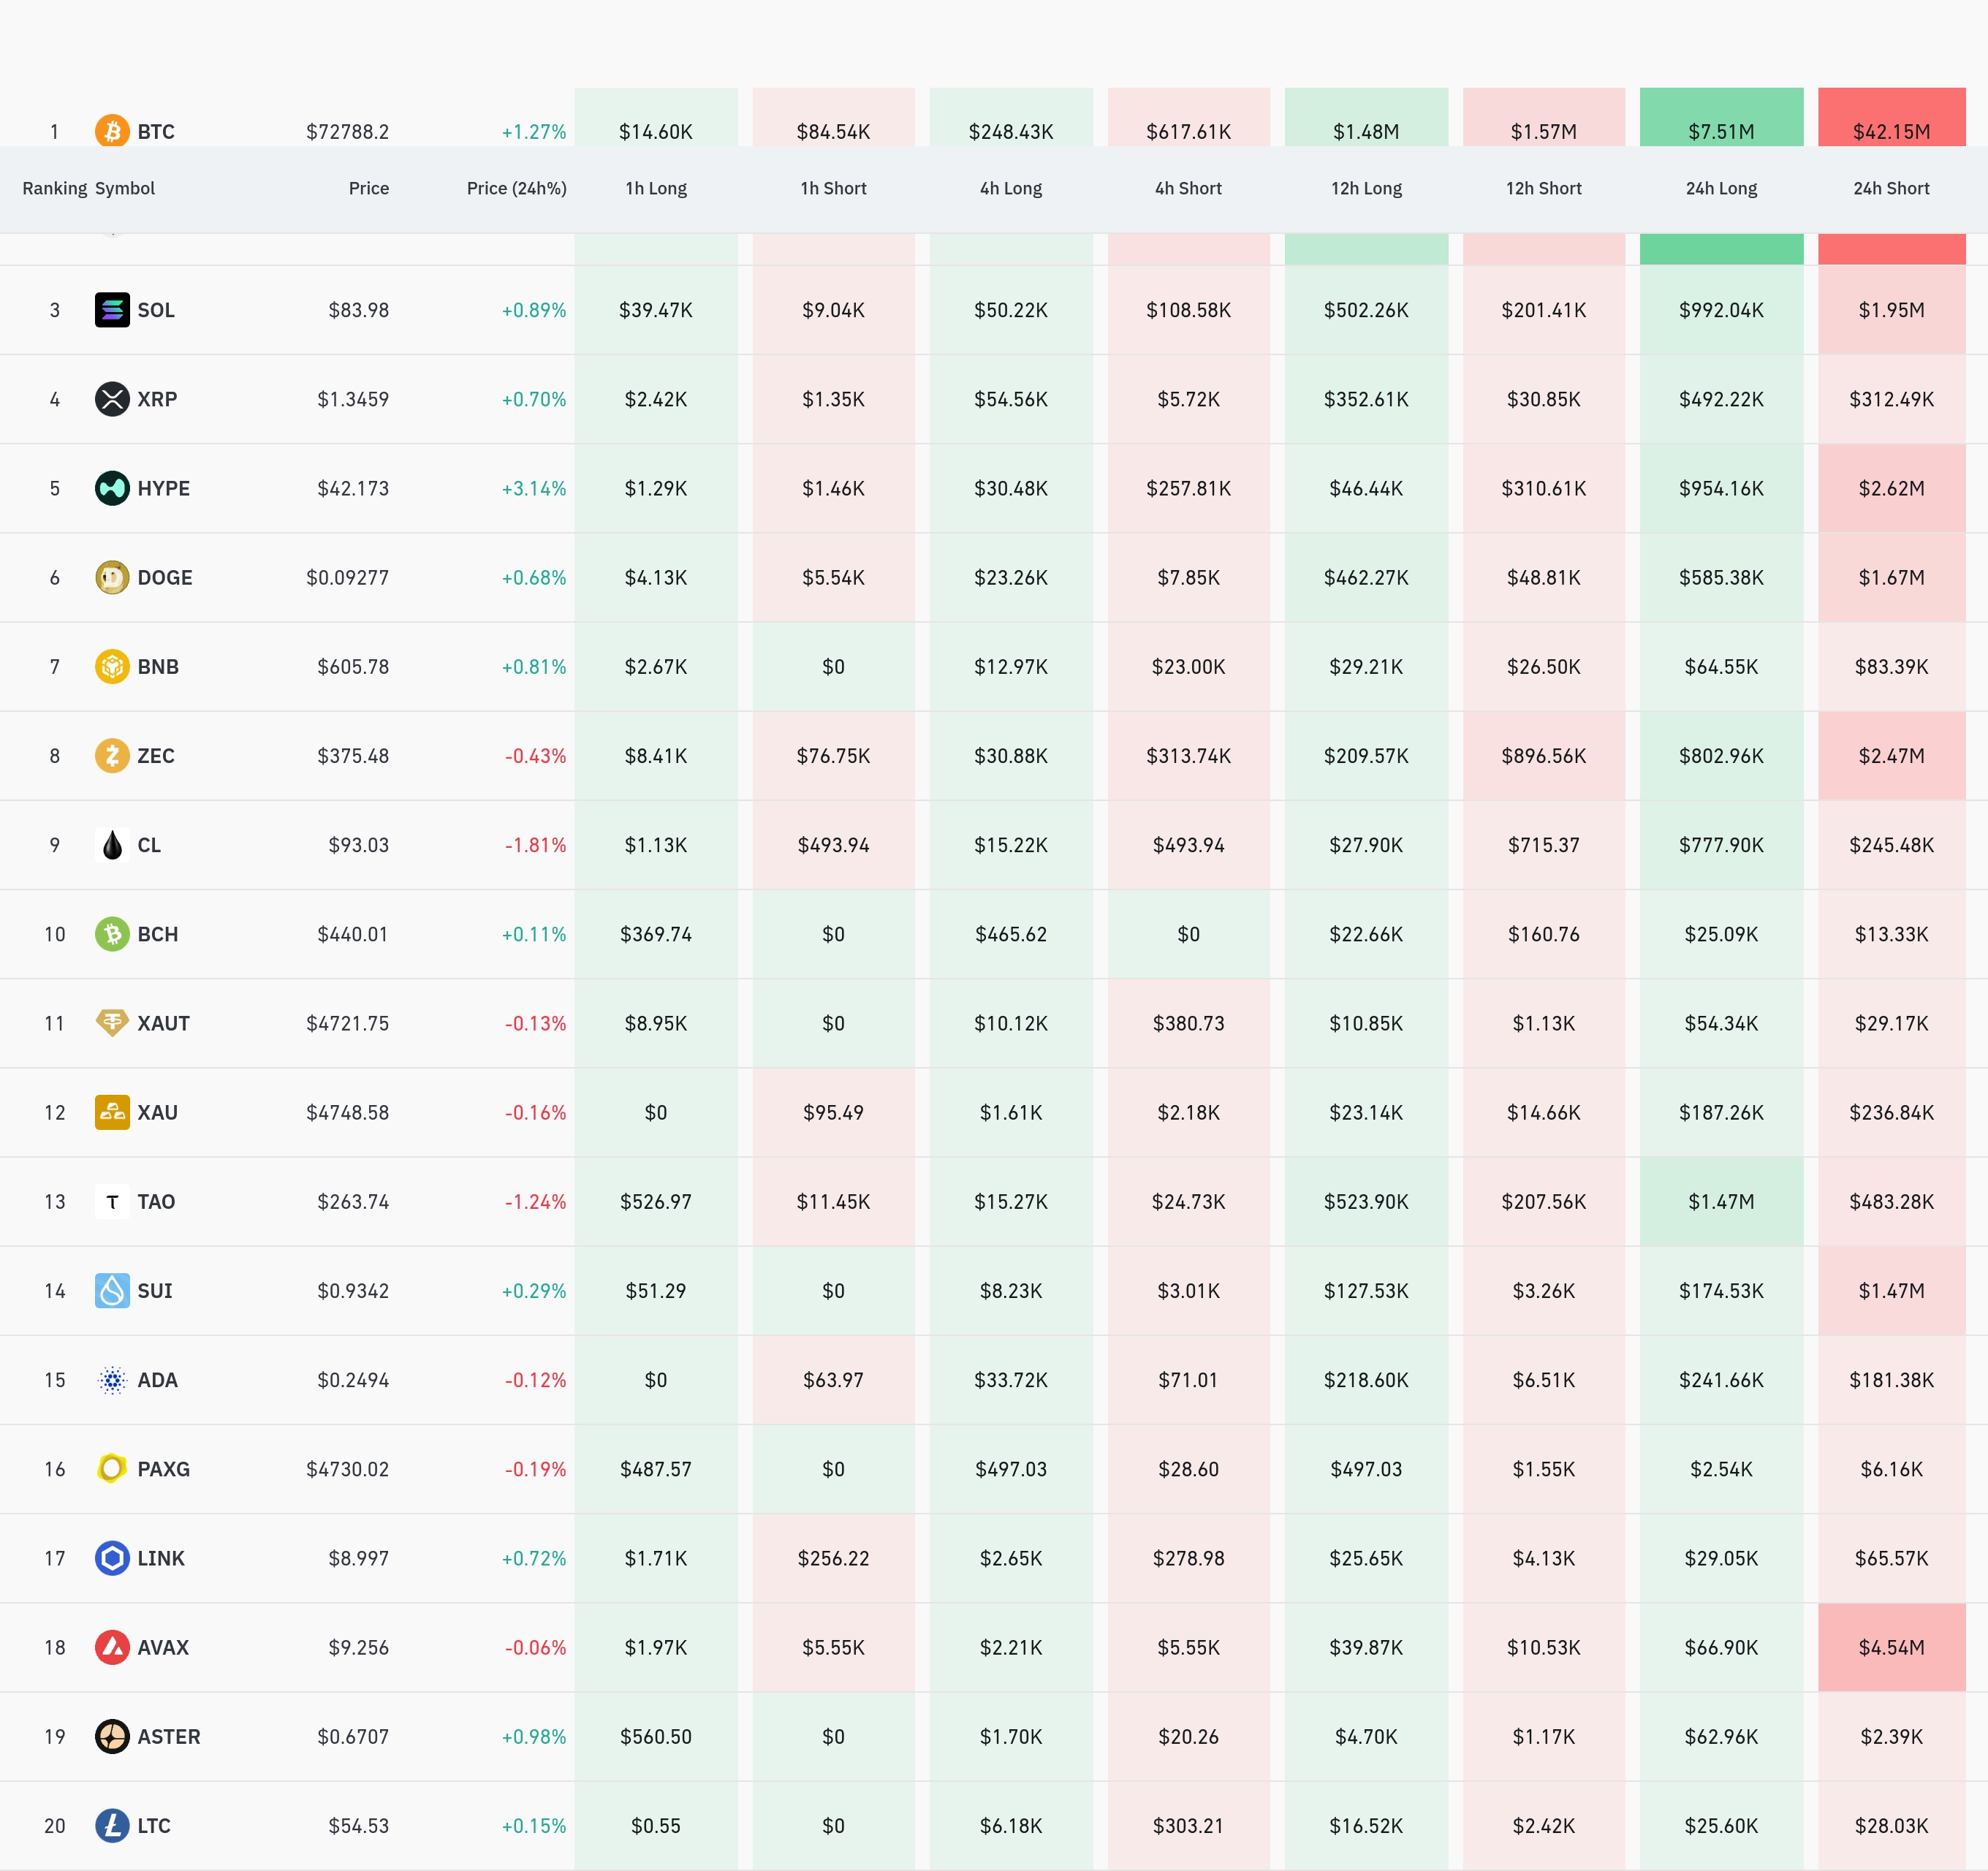Open the PAXG symbol link
This screenshot has height=1871, width=1988.
point(163,1469)
